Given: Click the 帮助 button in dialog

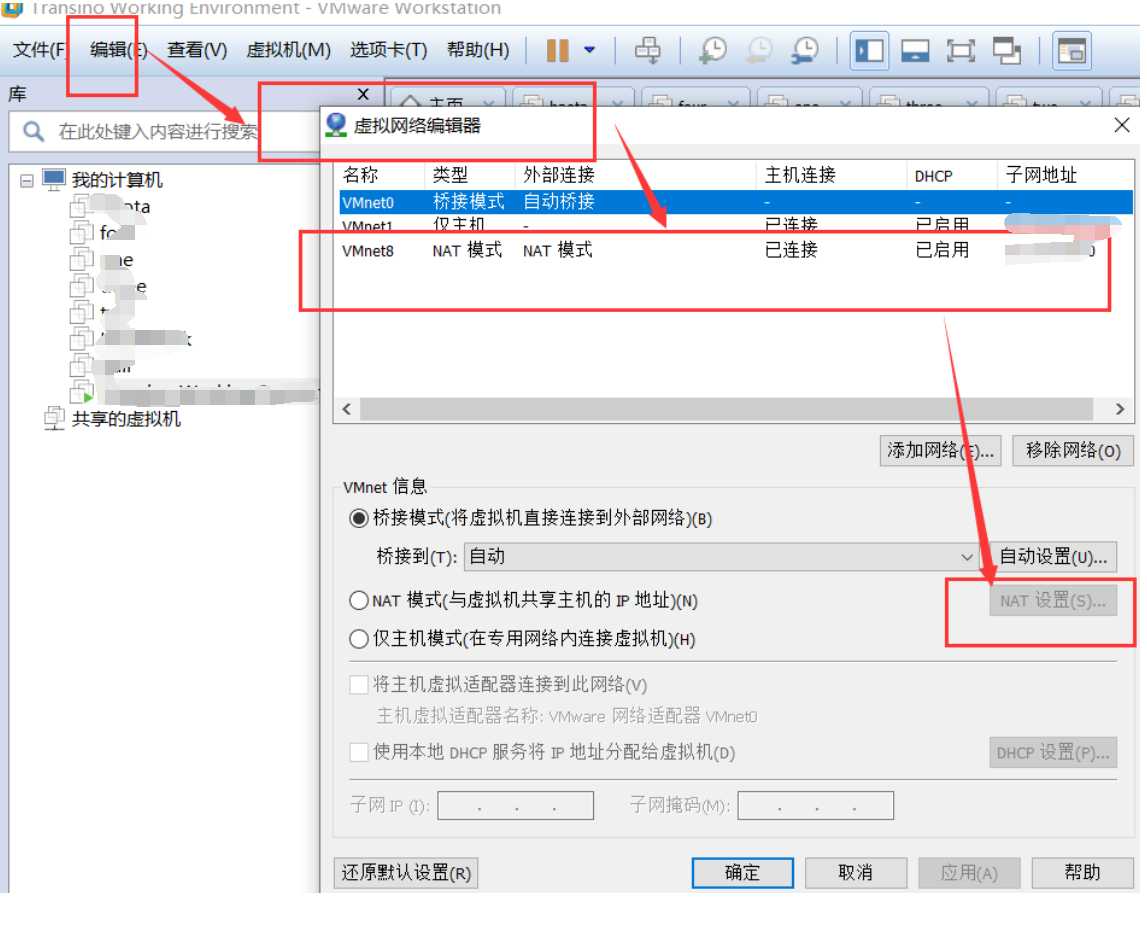Looking at the screenshot, I should 1082,872.
